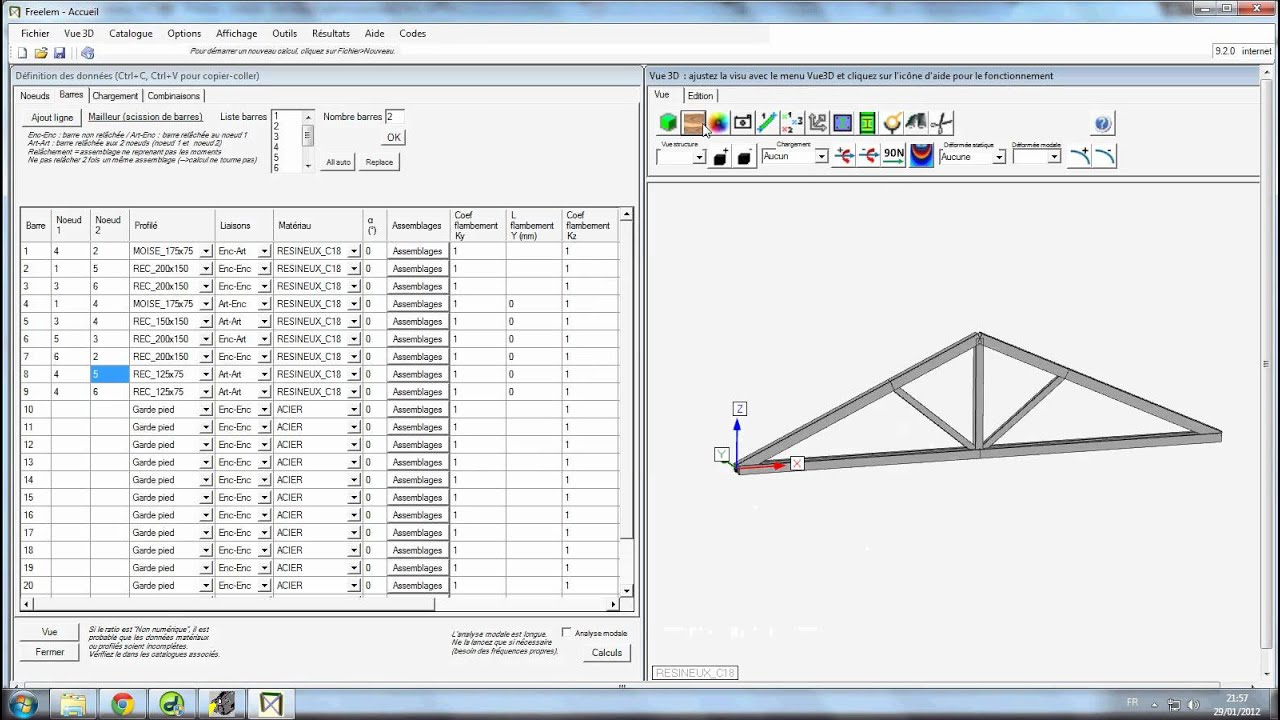
Task: Switch to the Edition tab
Action: [700, 96]
